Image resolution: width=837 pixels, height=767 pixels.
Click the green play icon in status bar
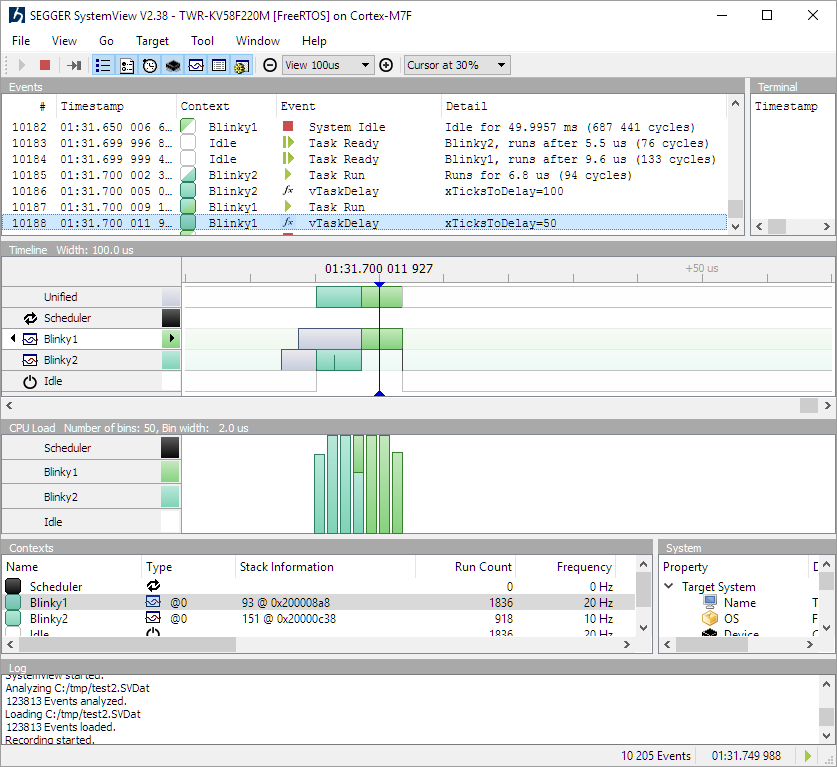pyautogui.click(x=808, y=756)
